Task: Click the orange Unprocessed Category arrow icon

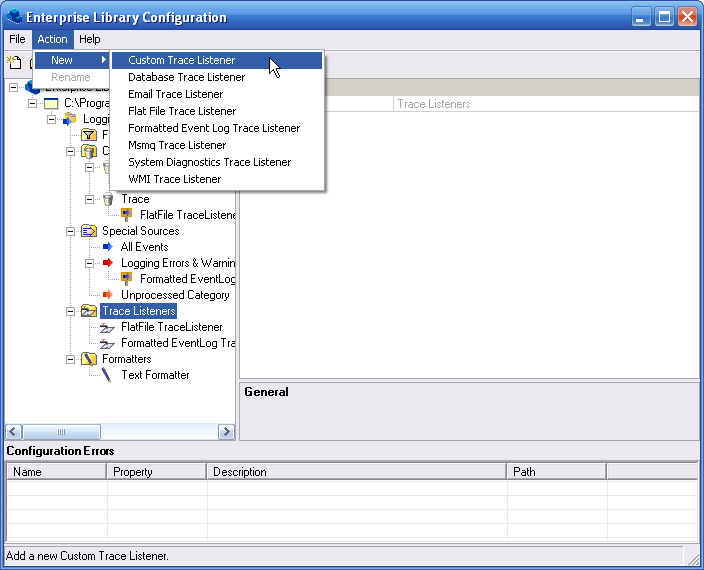Action: point(108,295)
